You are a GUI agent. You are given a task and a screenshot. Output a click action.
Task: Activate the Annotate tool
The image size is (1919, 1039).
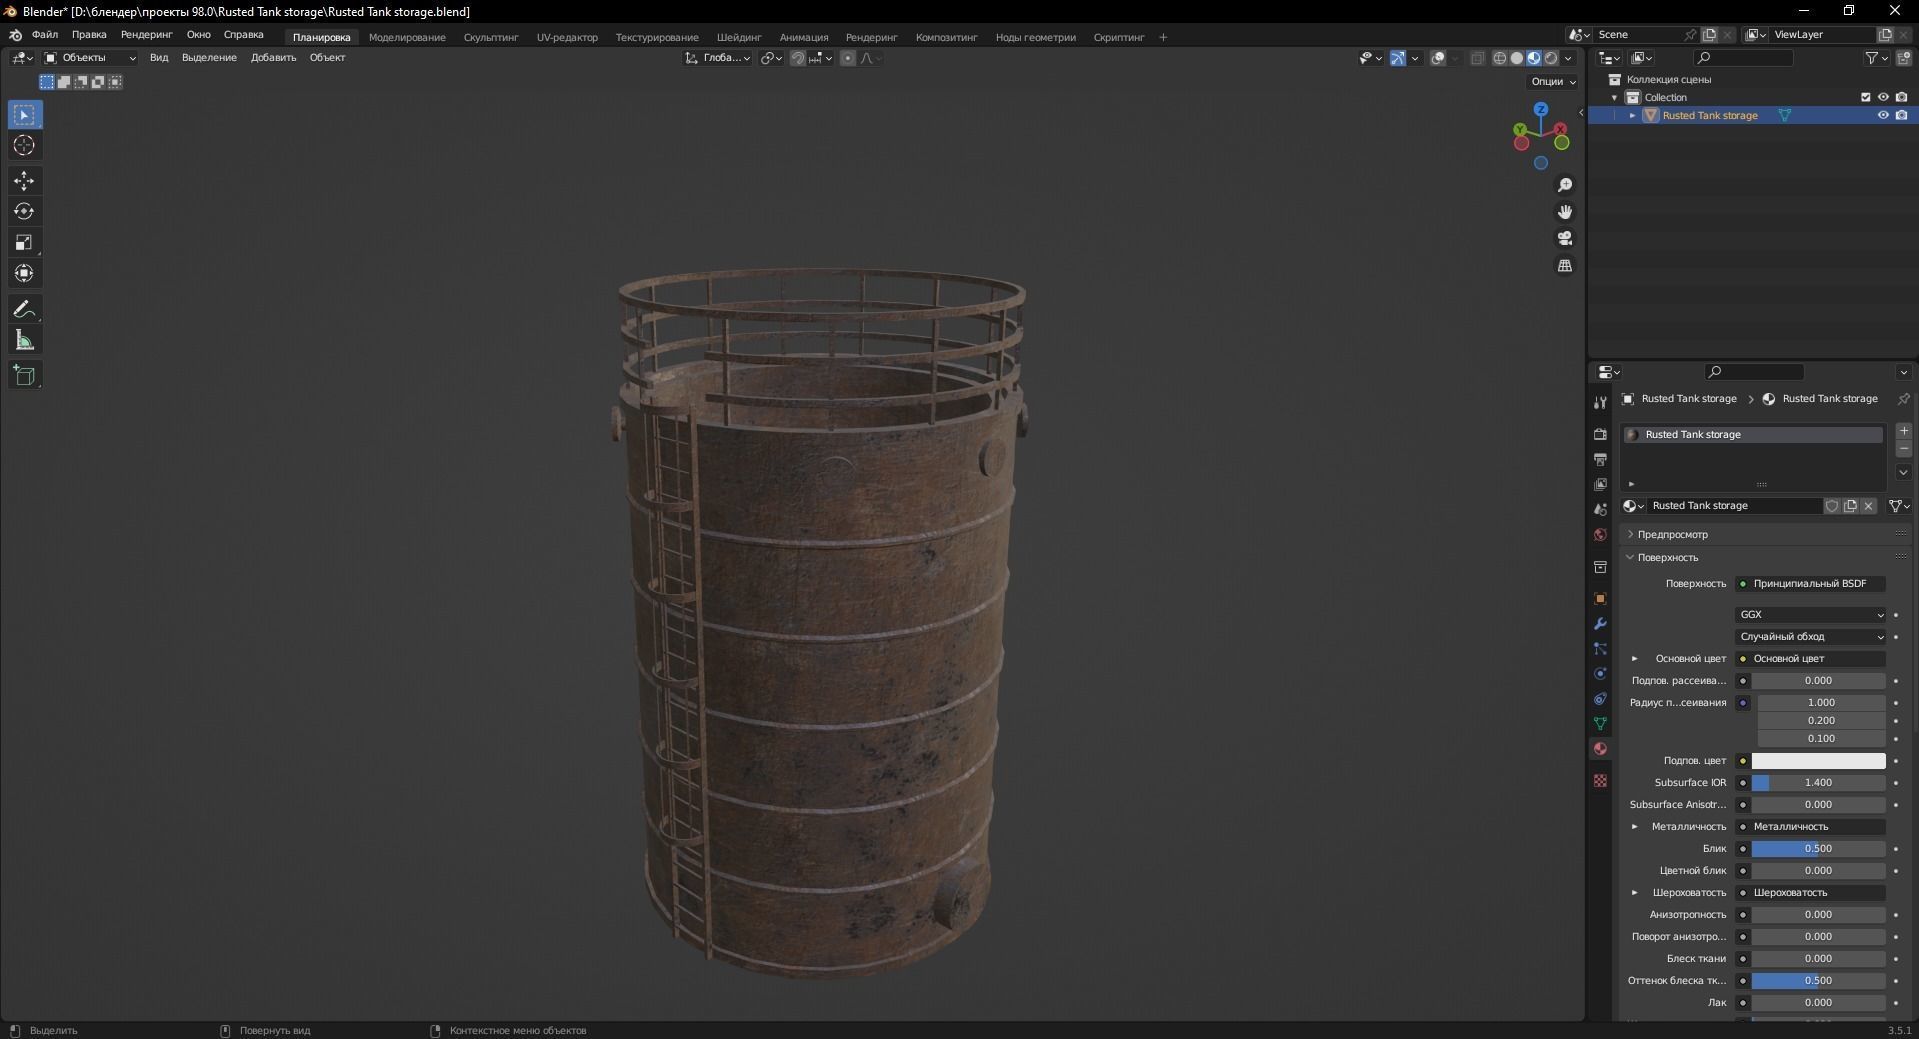pyautogui.click(x=24, y=308)
